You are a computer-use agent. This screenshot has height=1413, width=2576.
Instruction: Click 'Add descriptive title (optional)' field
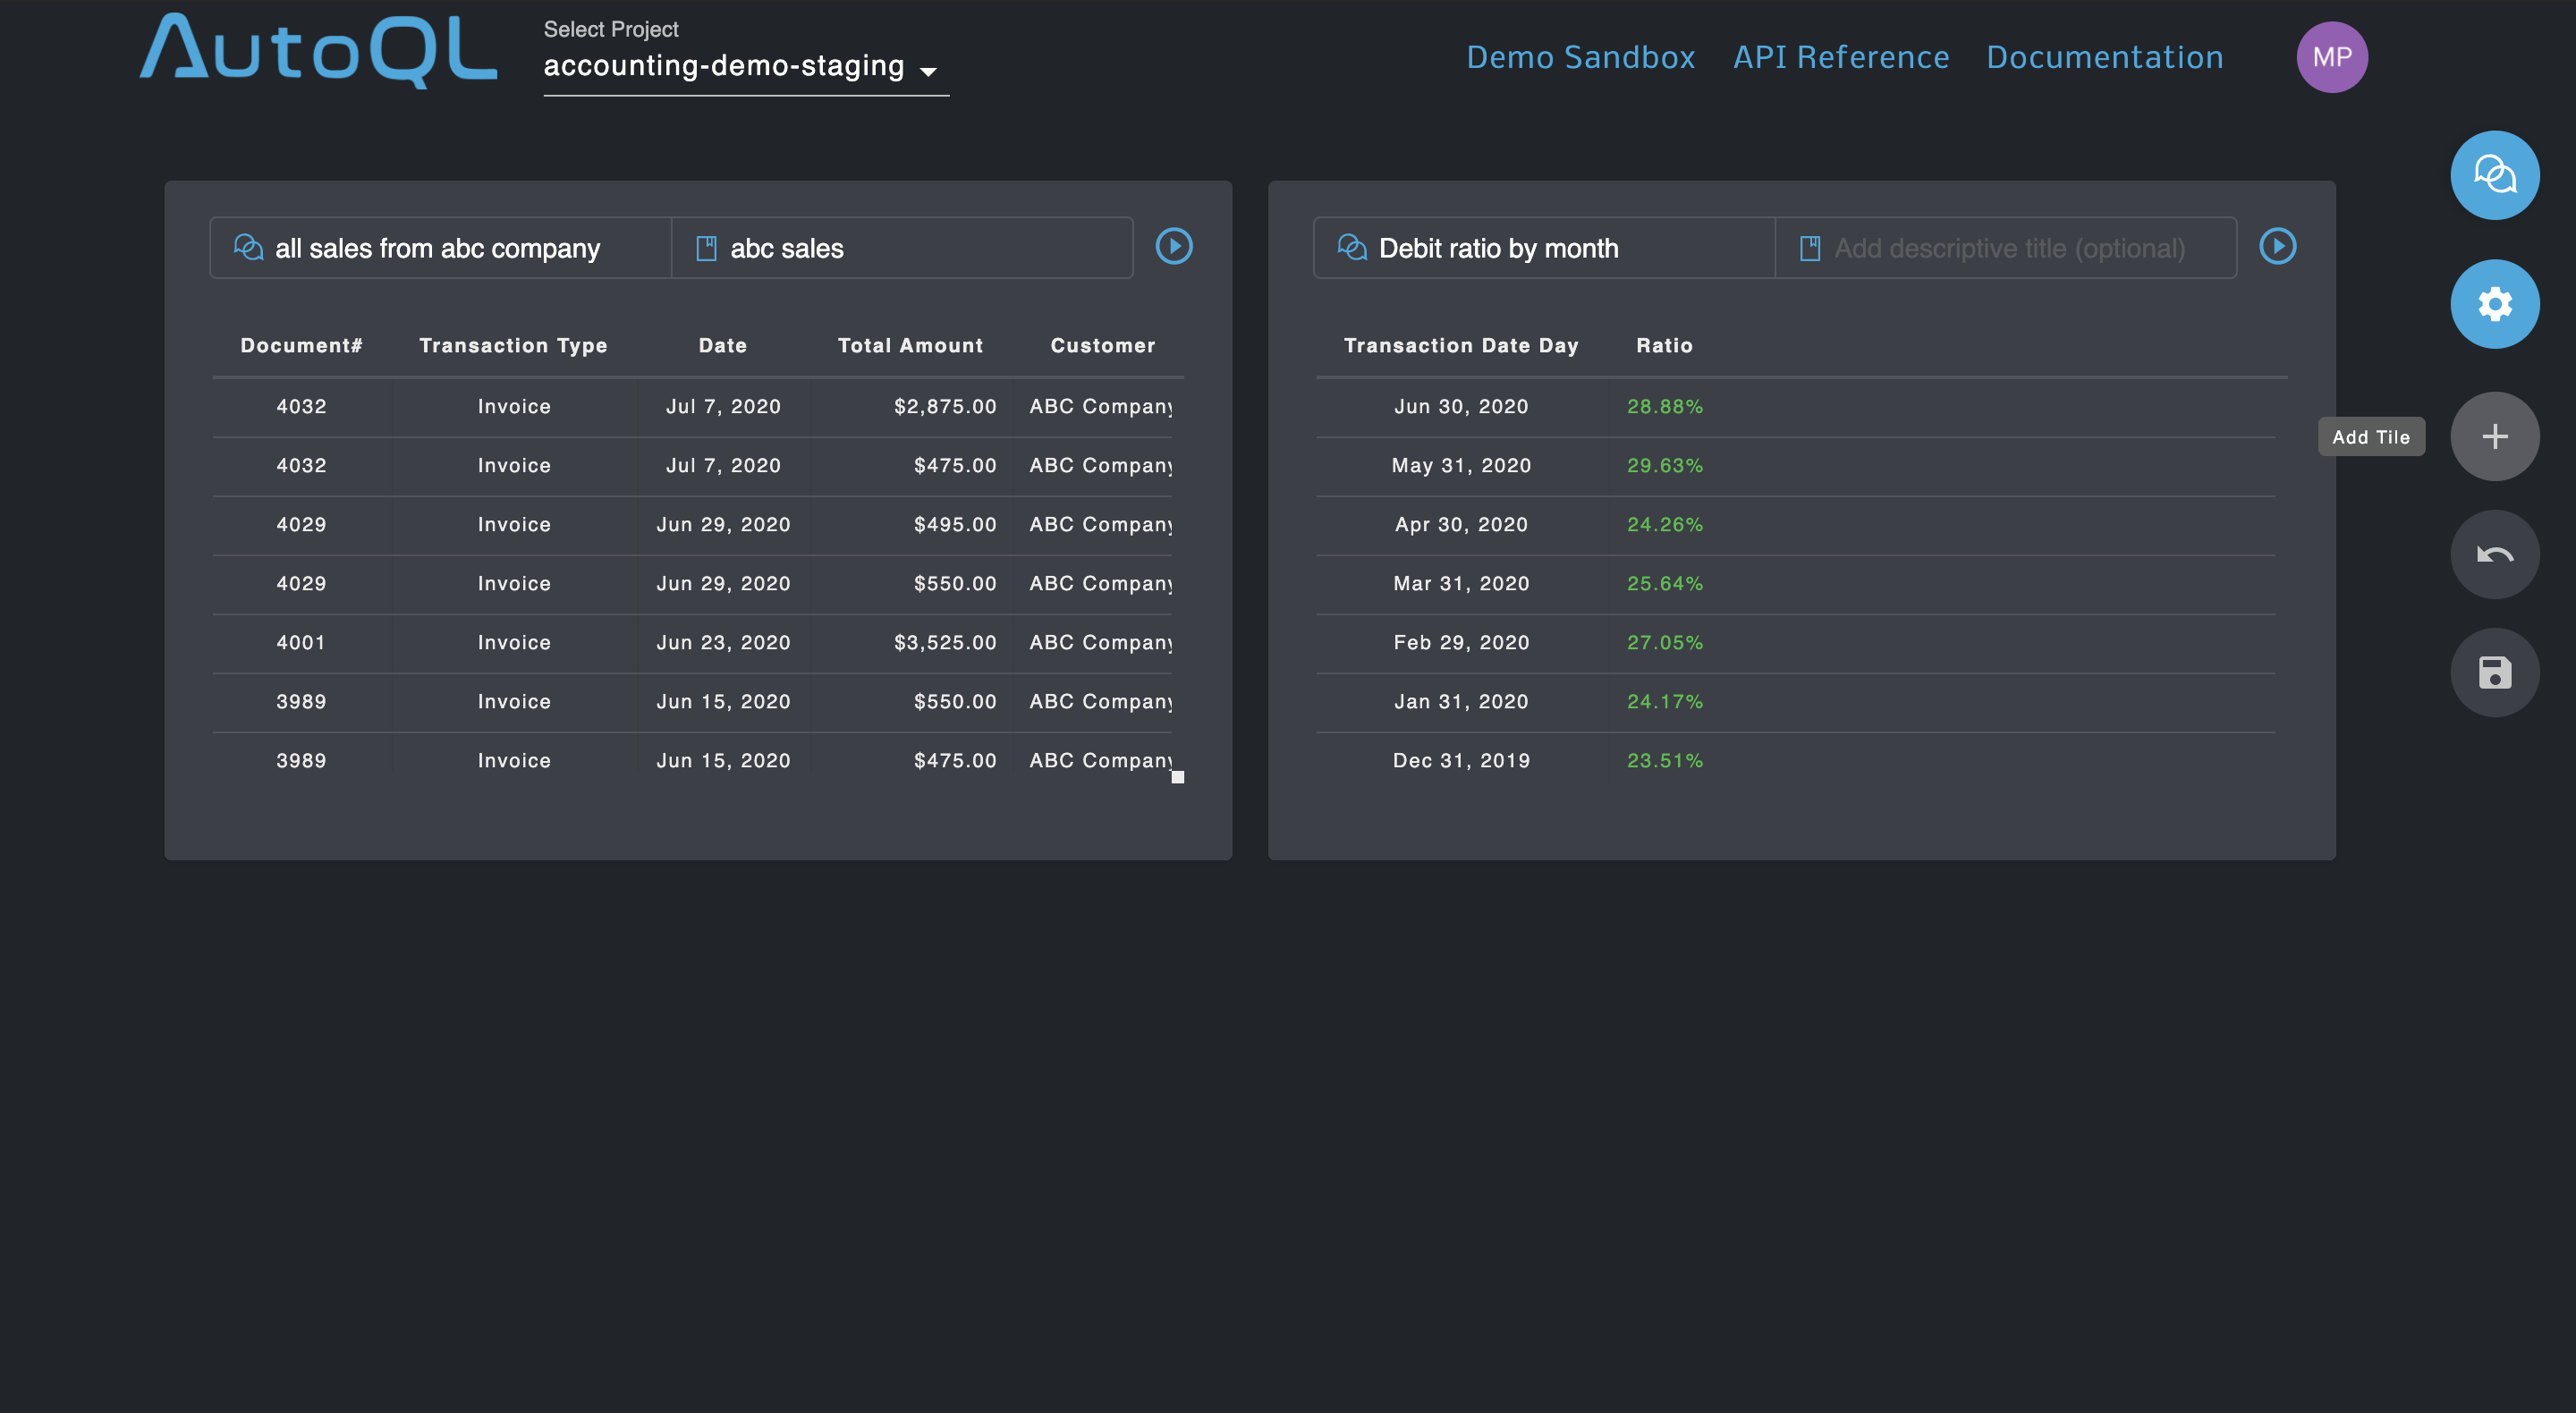click(x=2006, y=248)
